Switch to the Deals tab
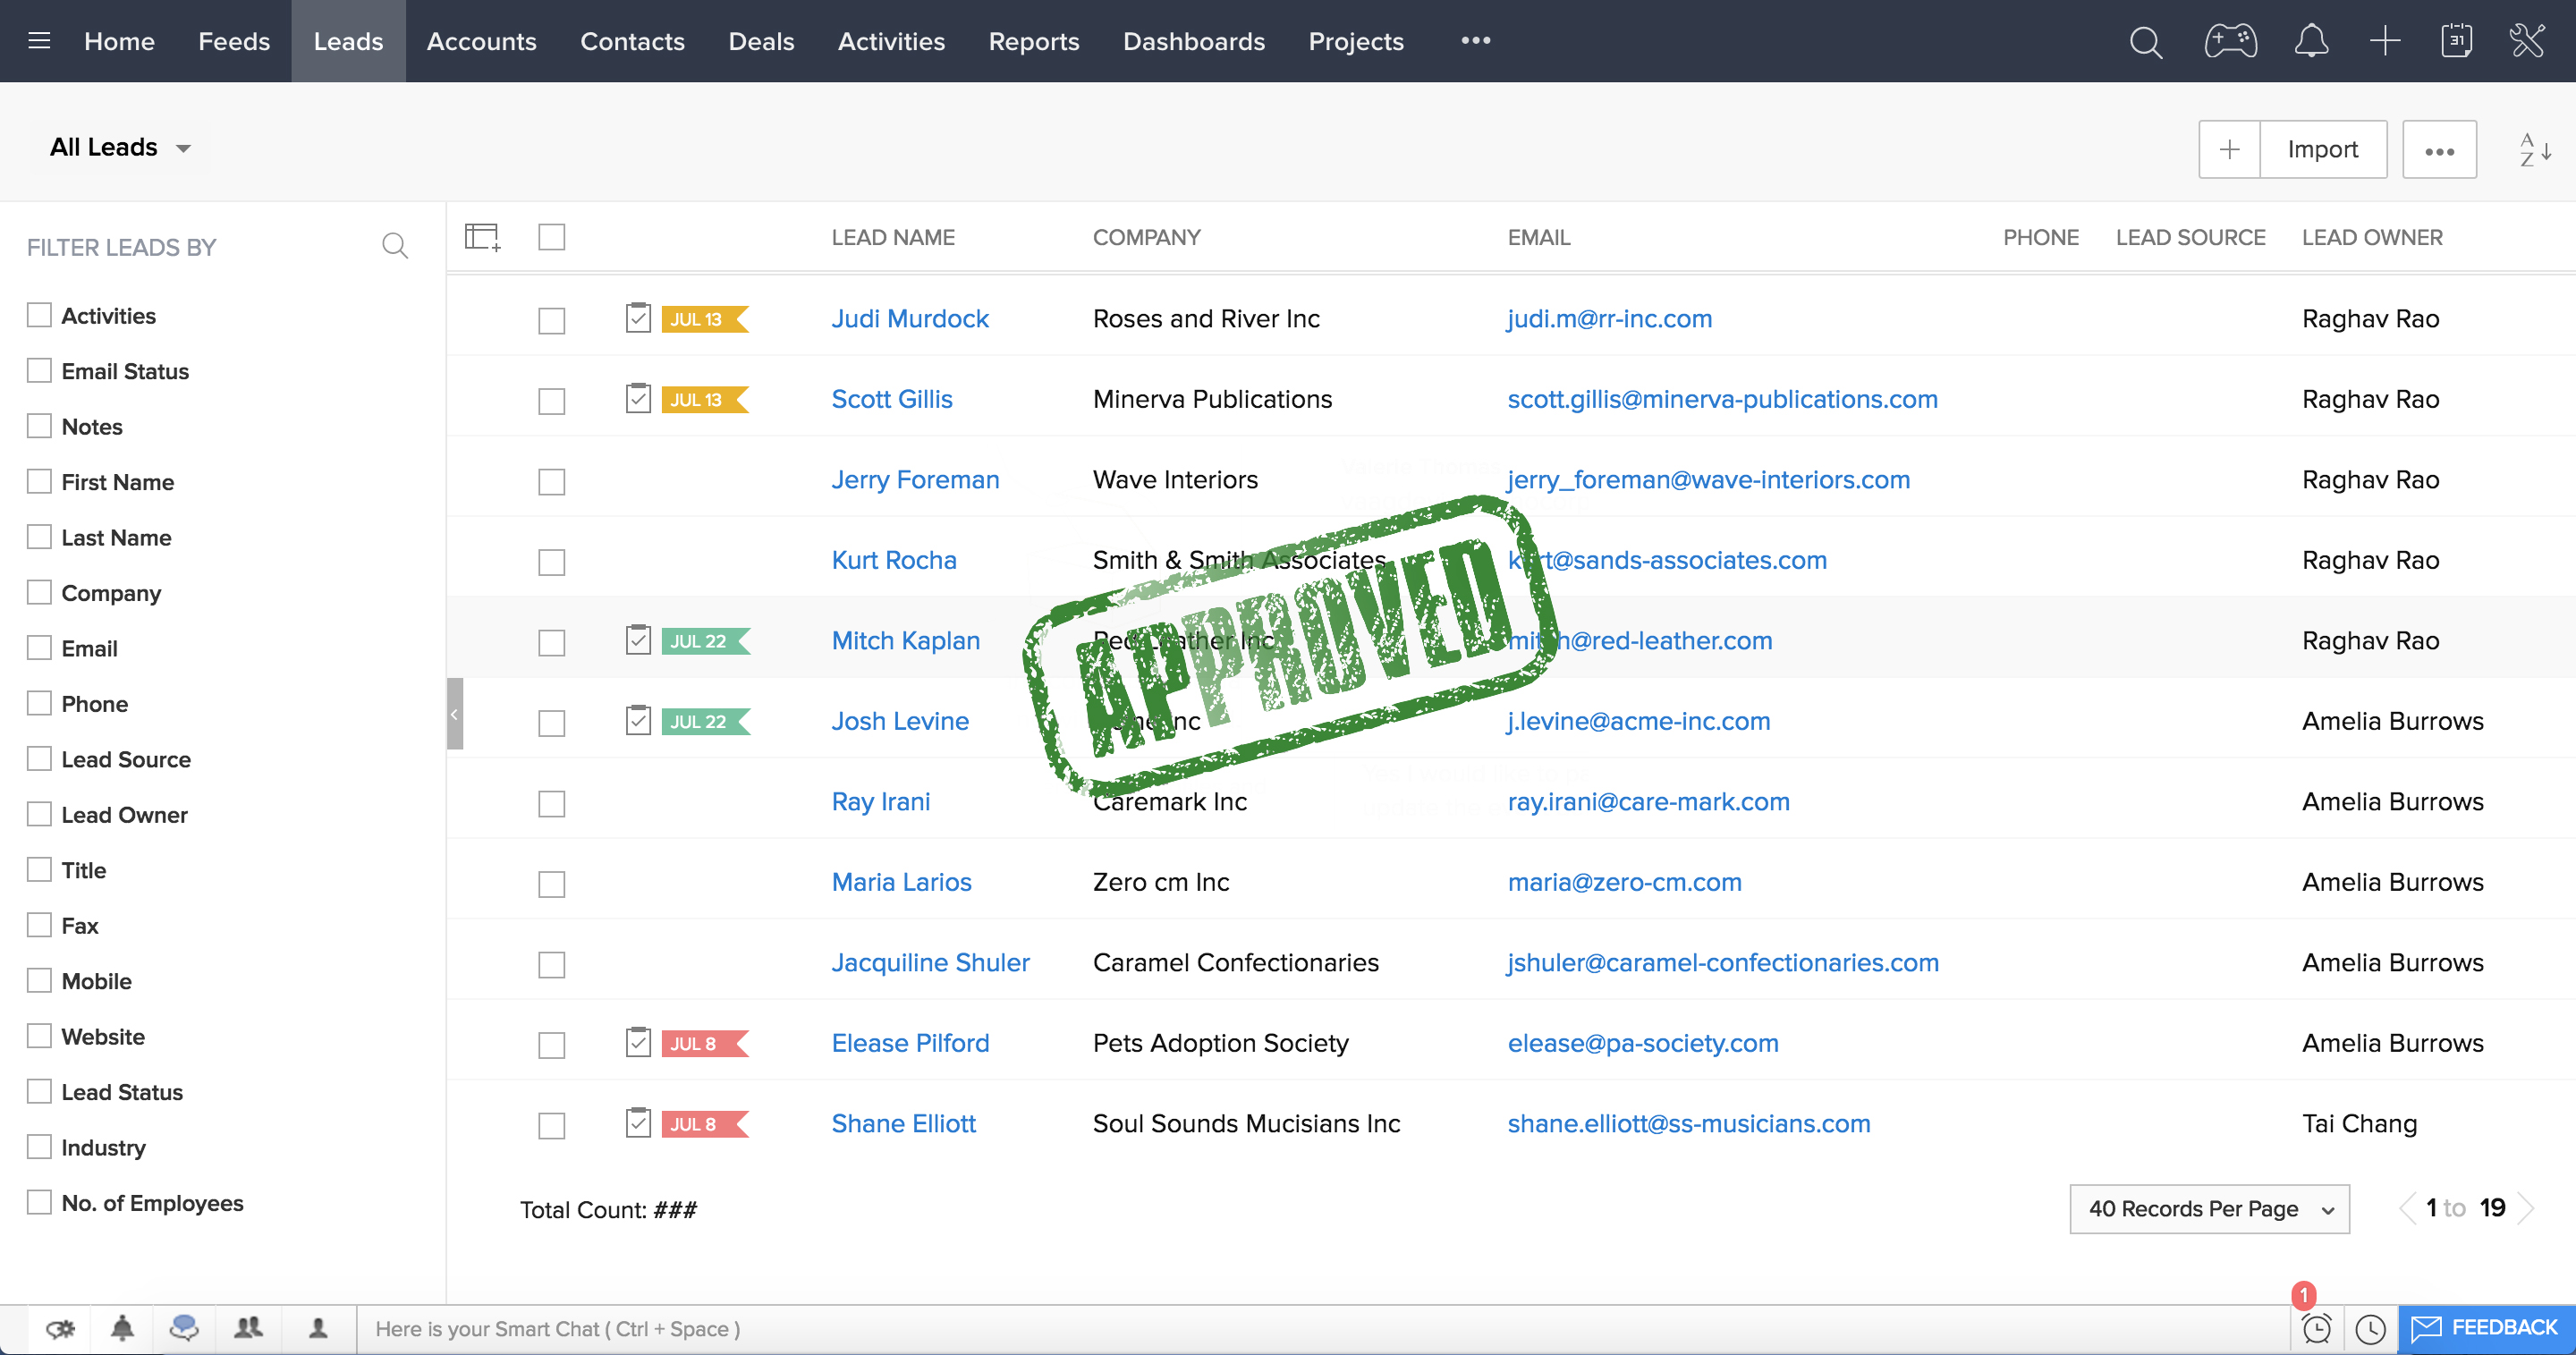Screen dimensions: 2576x1355 click(x=760, y=41)
